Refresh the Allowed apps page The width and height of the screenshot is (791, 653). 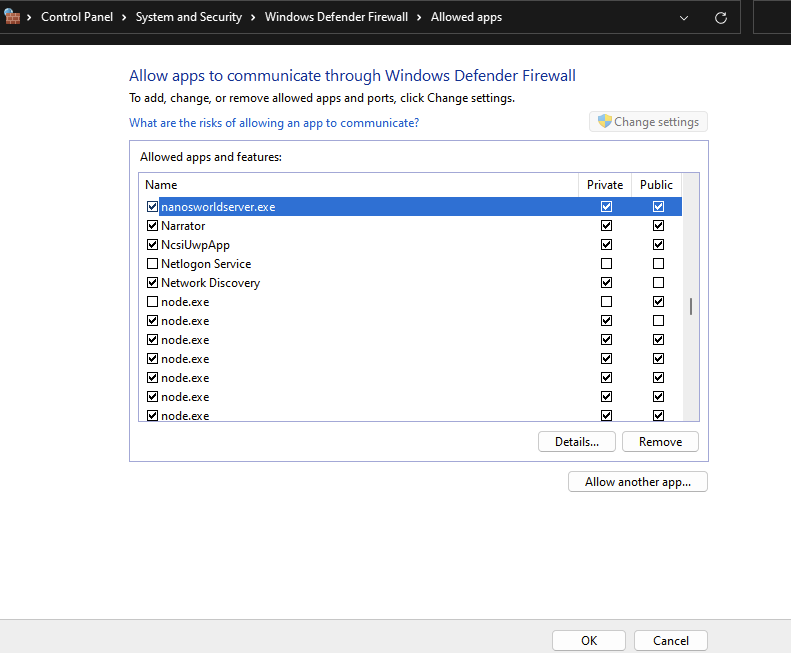(721, 18)
